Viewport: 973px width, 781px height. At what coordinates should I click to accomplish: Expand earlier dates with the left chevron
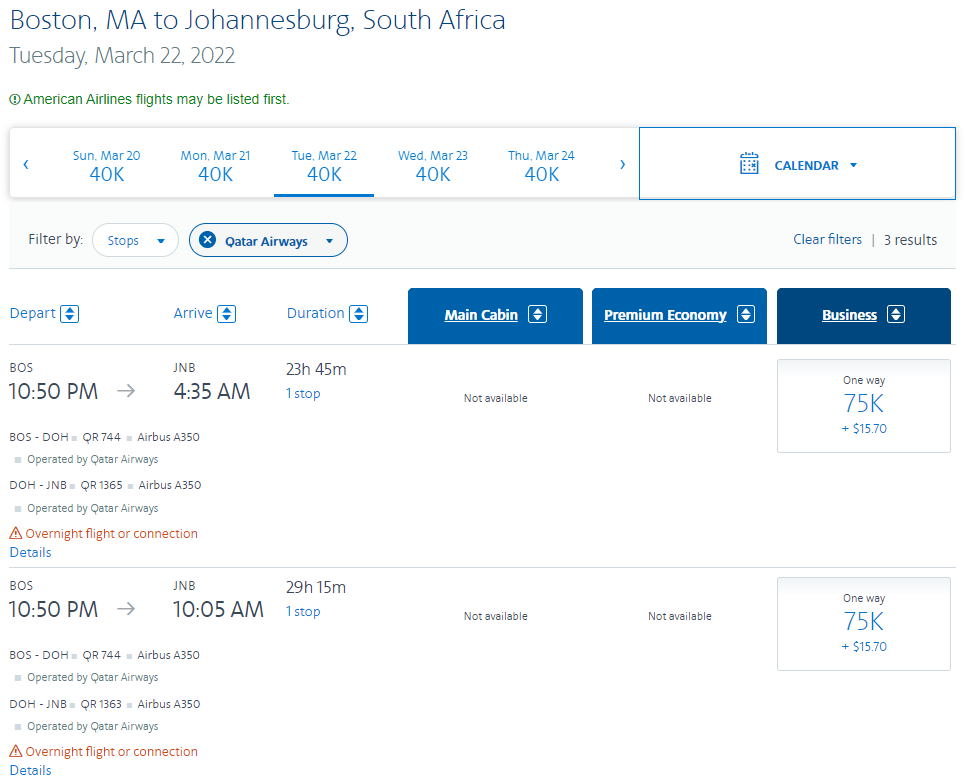click(x=25, y=164)
